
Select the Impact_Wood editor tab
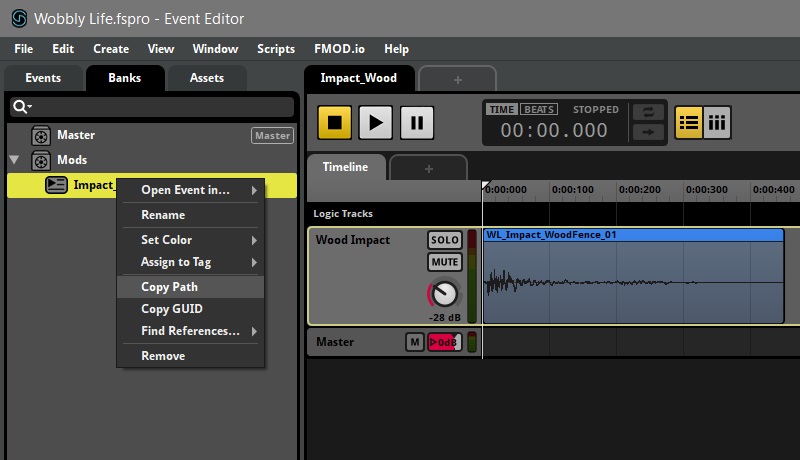point(359,78)
